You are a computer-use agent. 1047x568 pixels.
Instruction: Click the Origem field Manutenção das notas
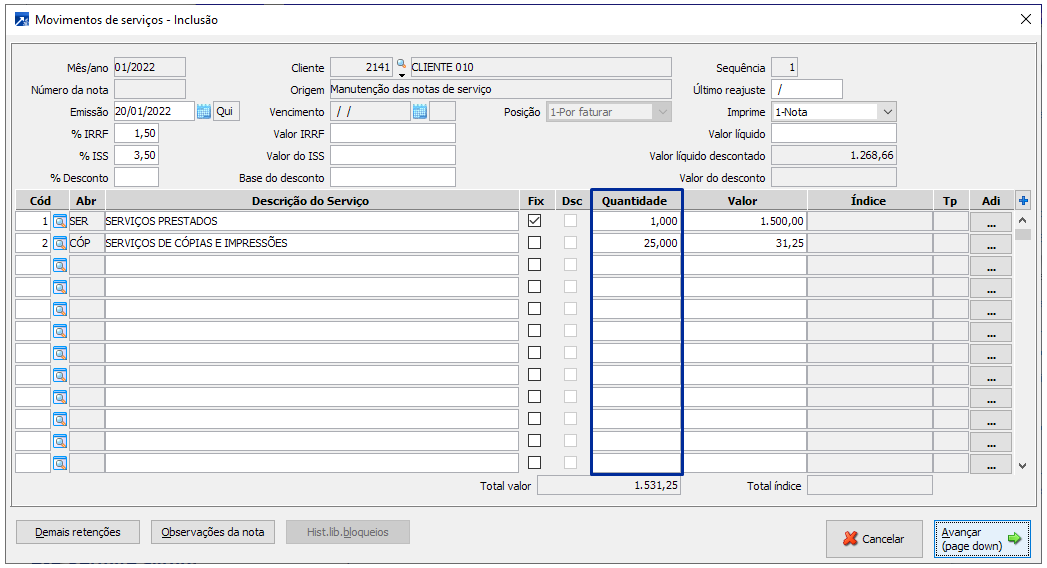(x=501, y=89)
